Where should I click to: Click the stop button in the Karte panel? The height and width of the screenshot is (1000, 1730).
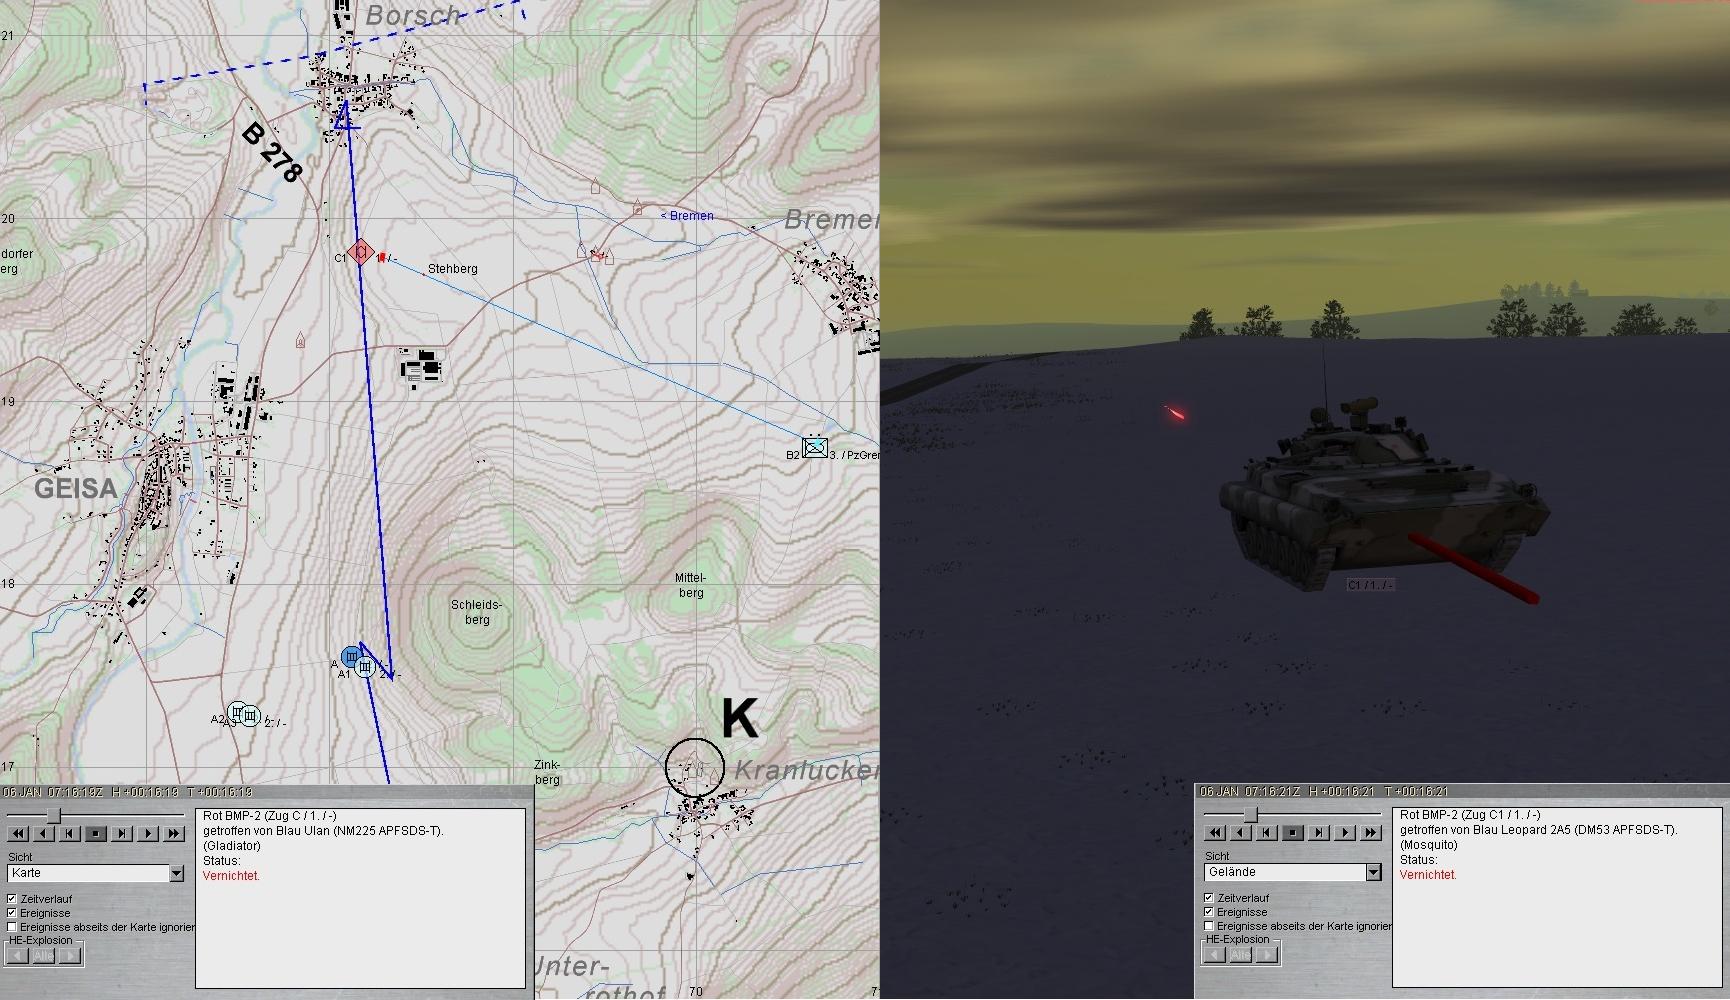point(96,833)
